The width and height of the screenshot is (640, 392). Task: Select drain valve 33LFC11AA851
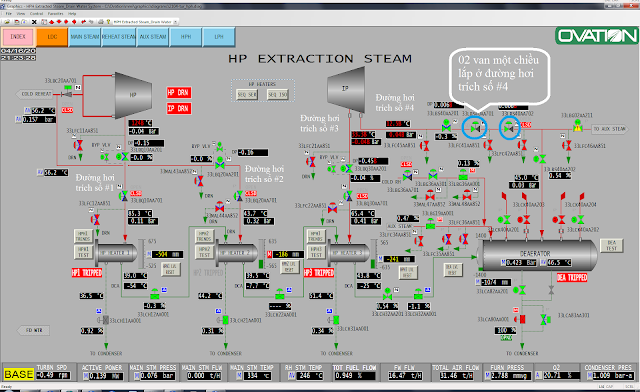coord(78,145)
